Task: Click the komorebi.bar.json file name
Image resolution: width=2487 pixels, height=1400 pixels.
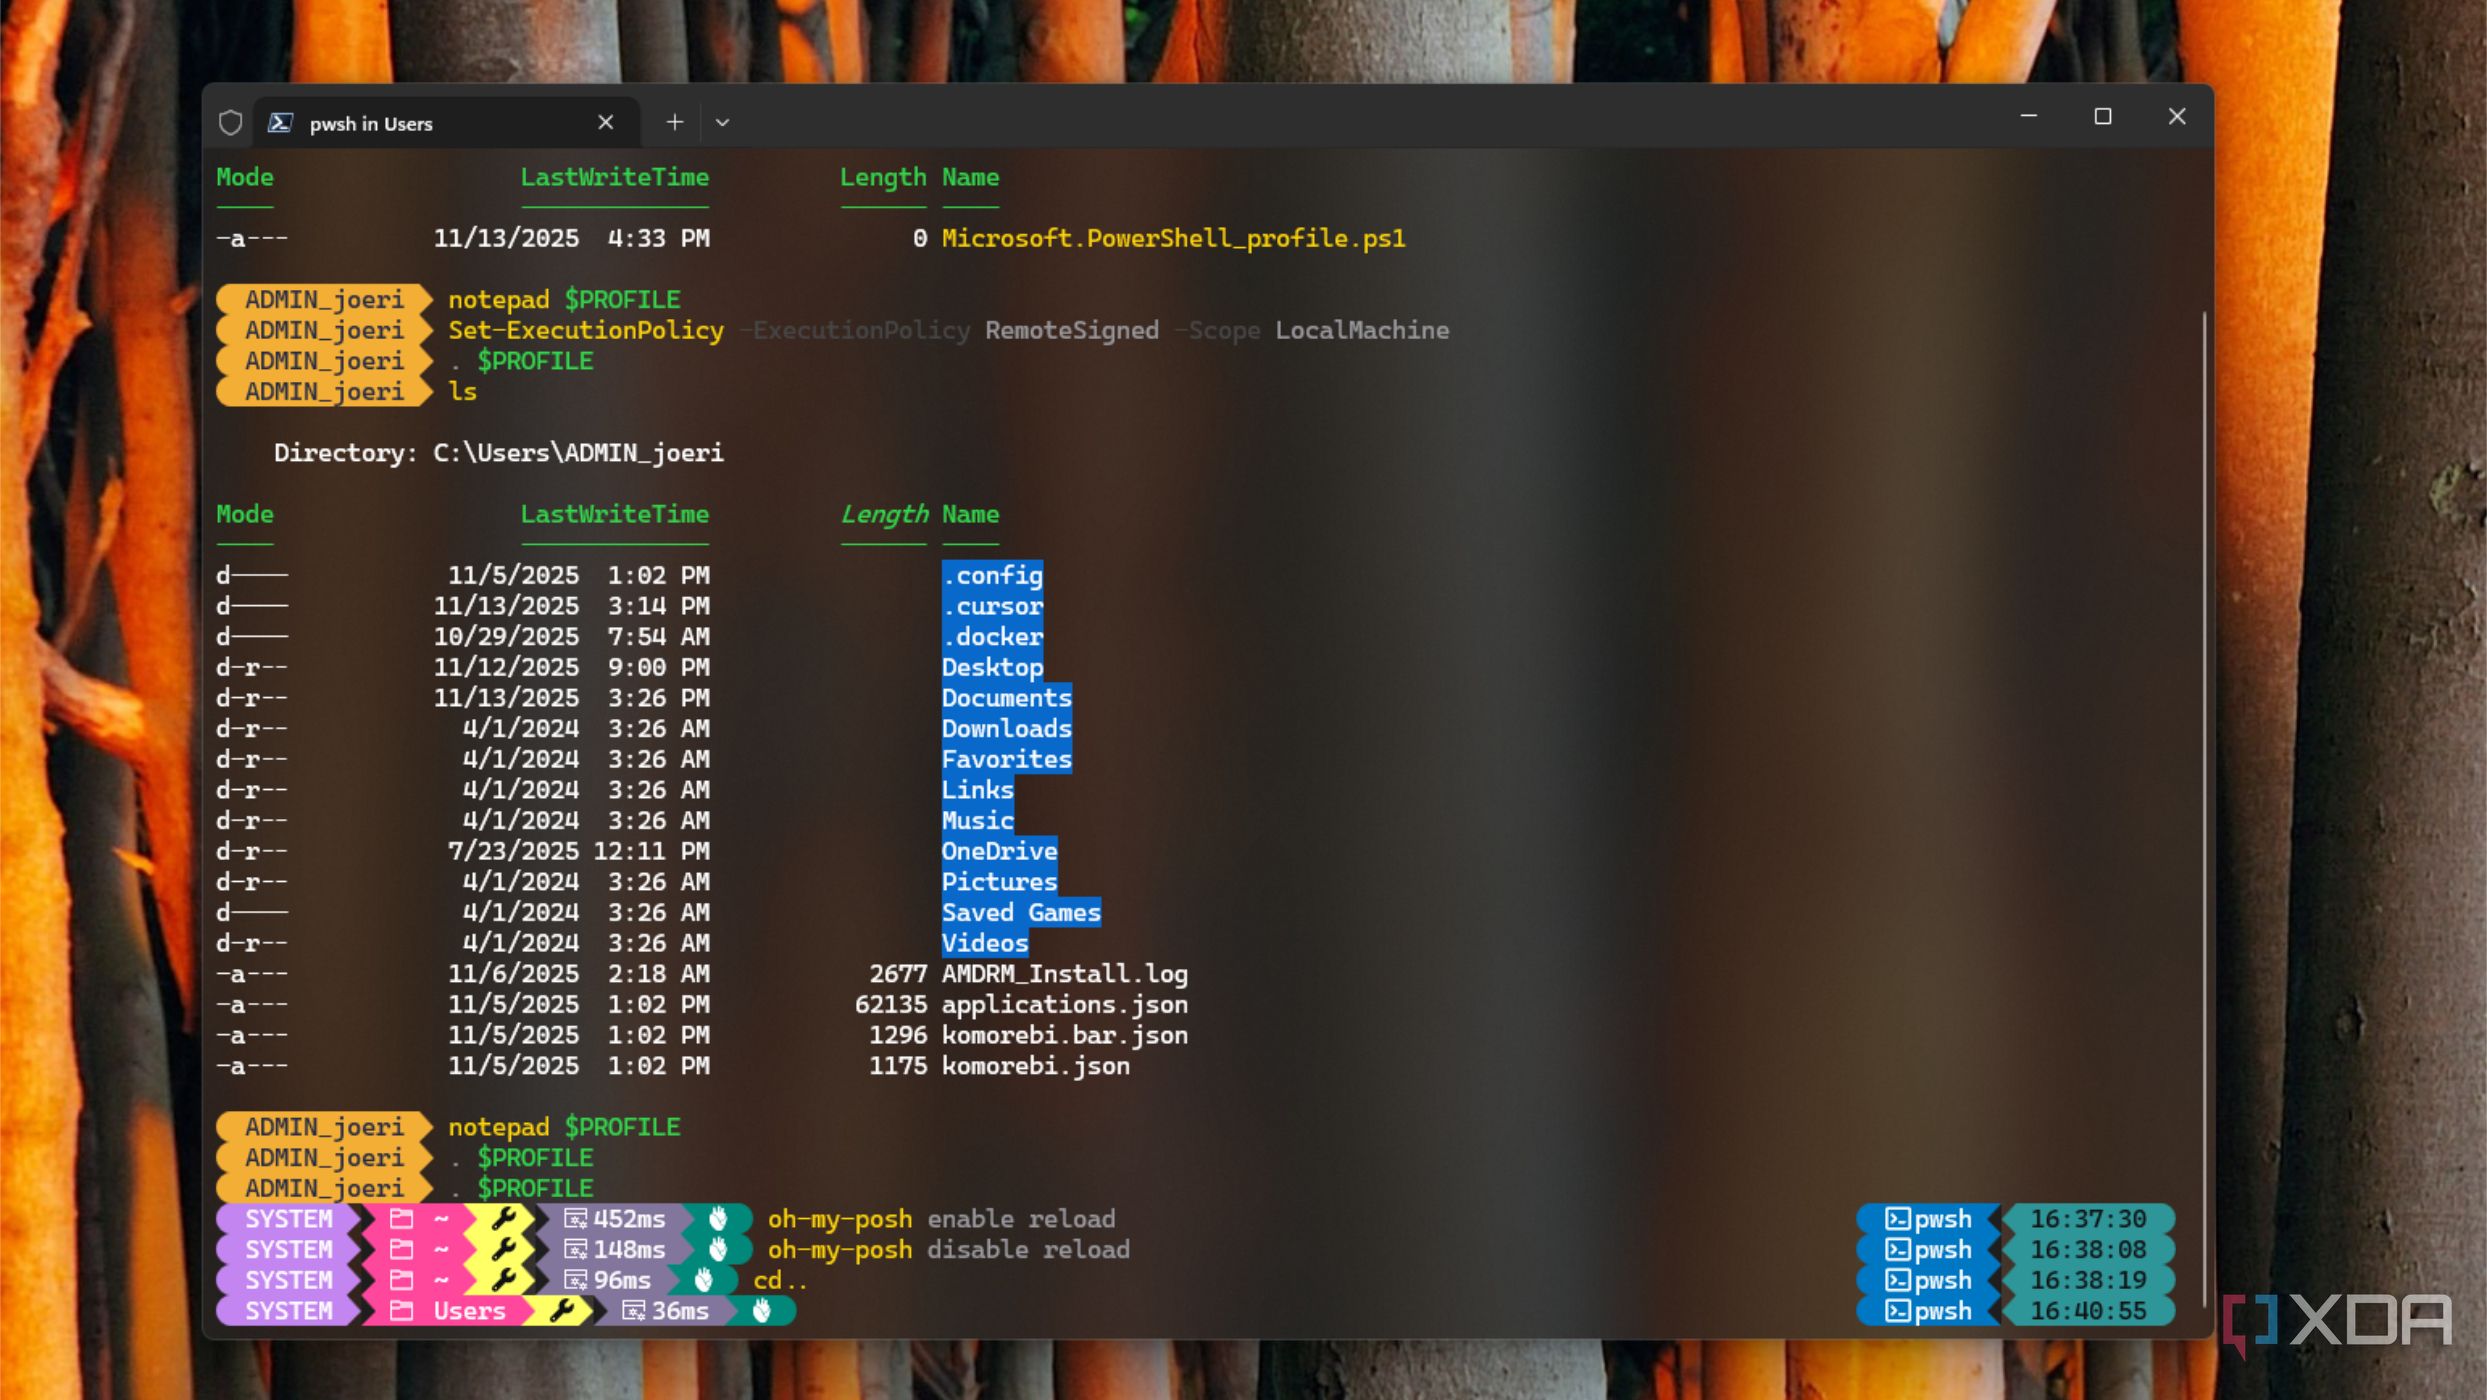Action: point(1065,1036)
